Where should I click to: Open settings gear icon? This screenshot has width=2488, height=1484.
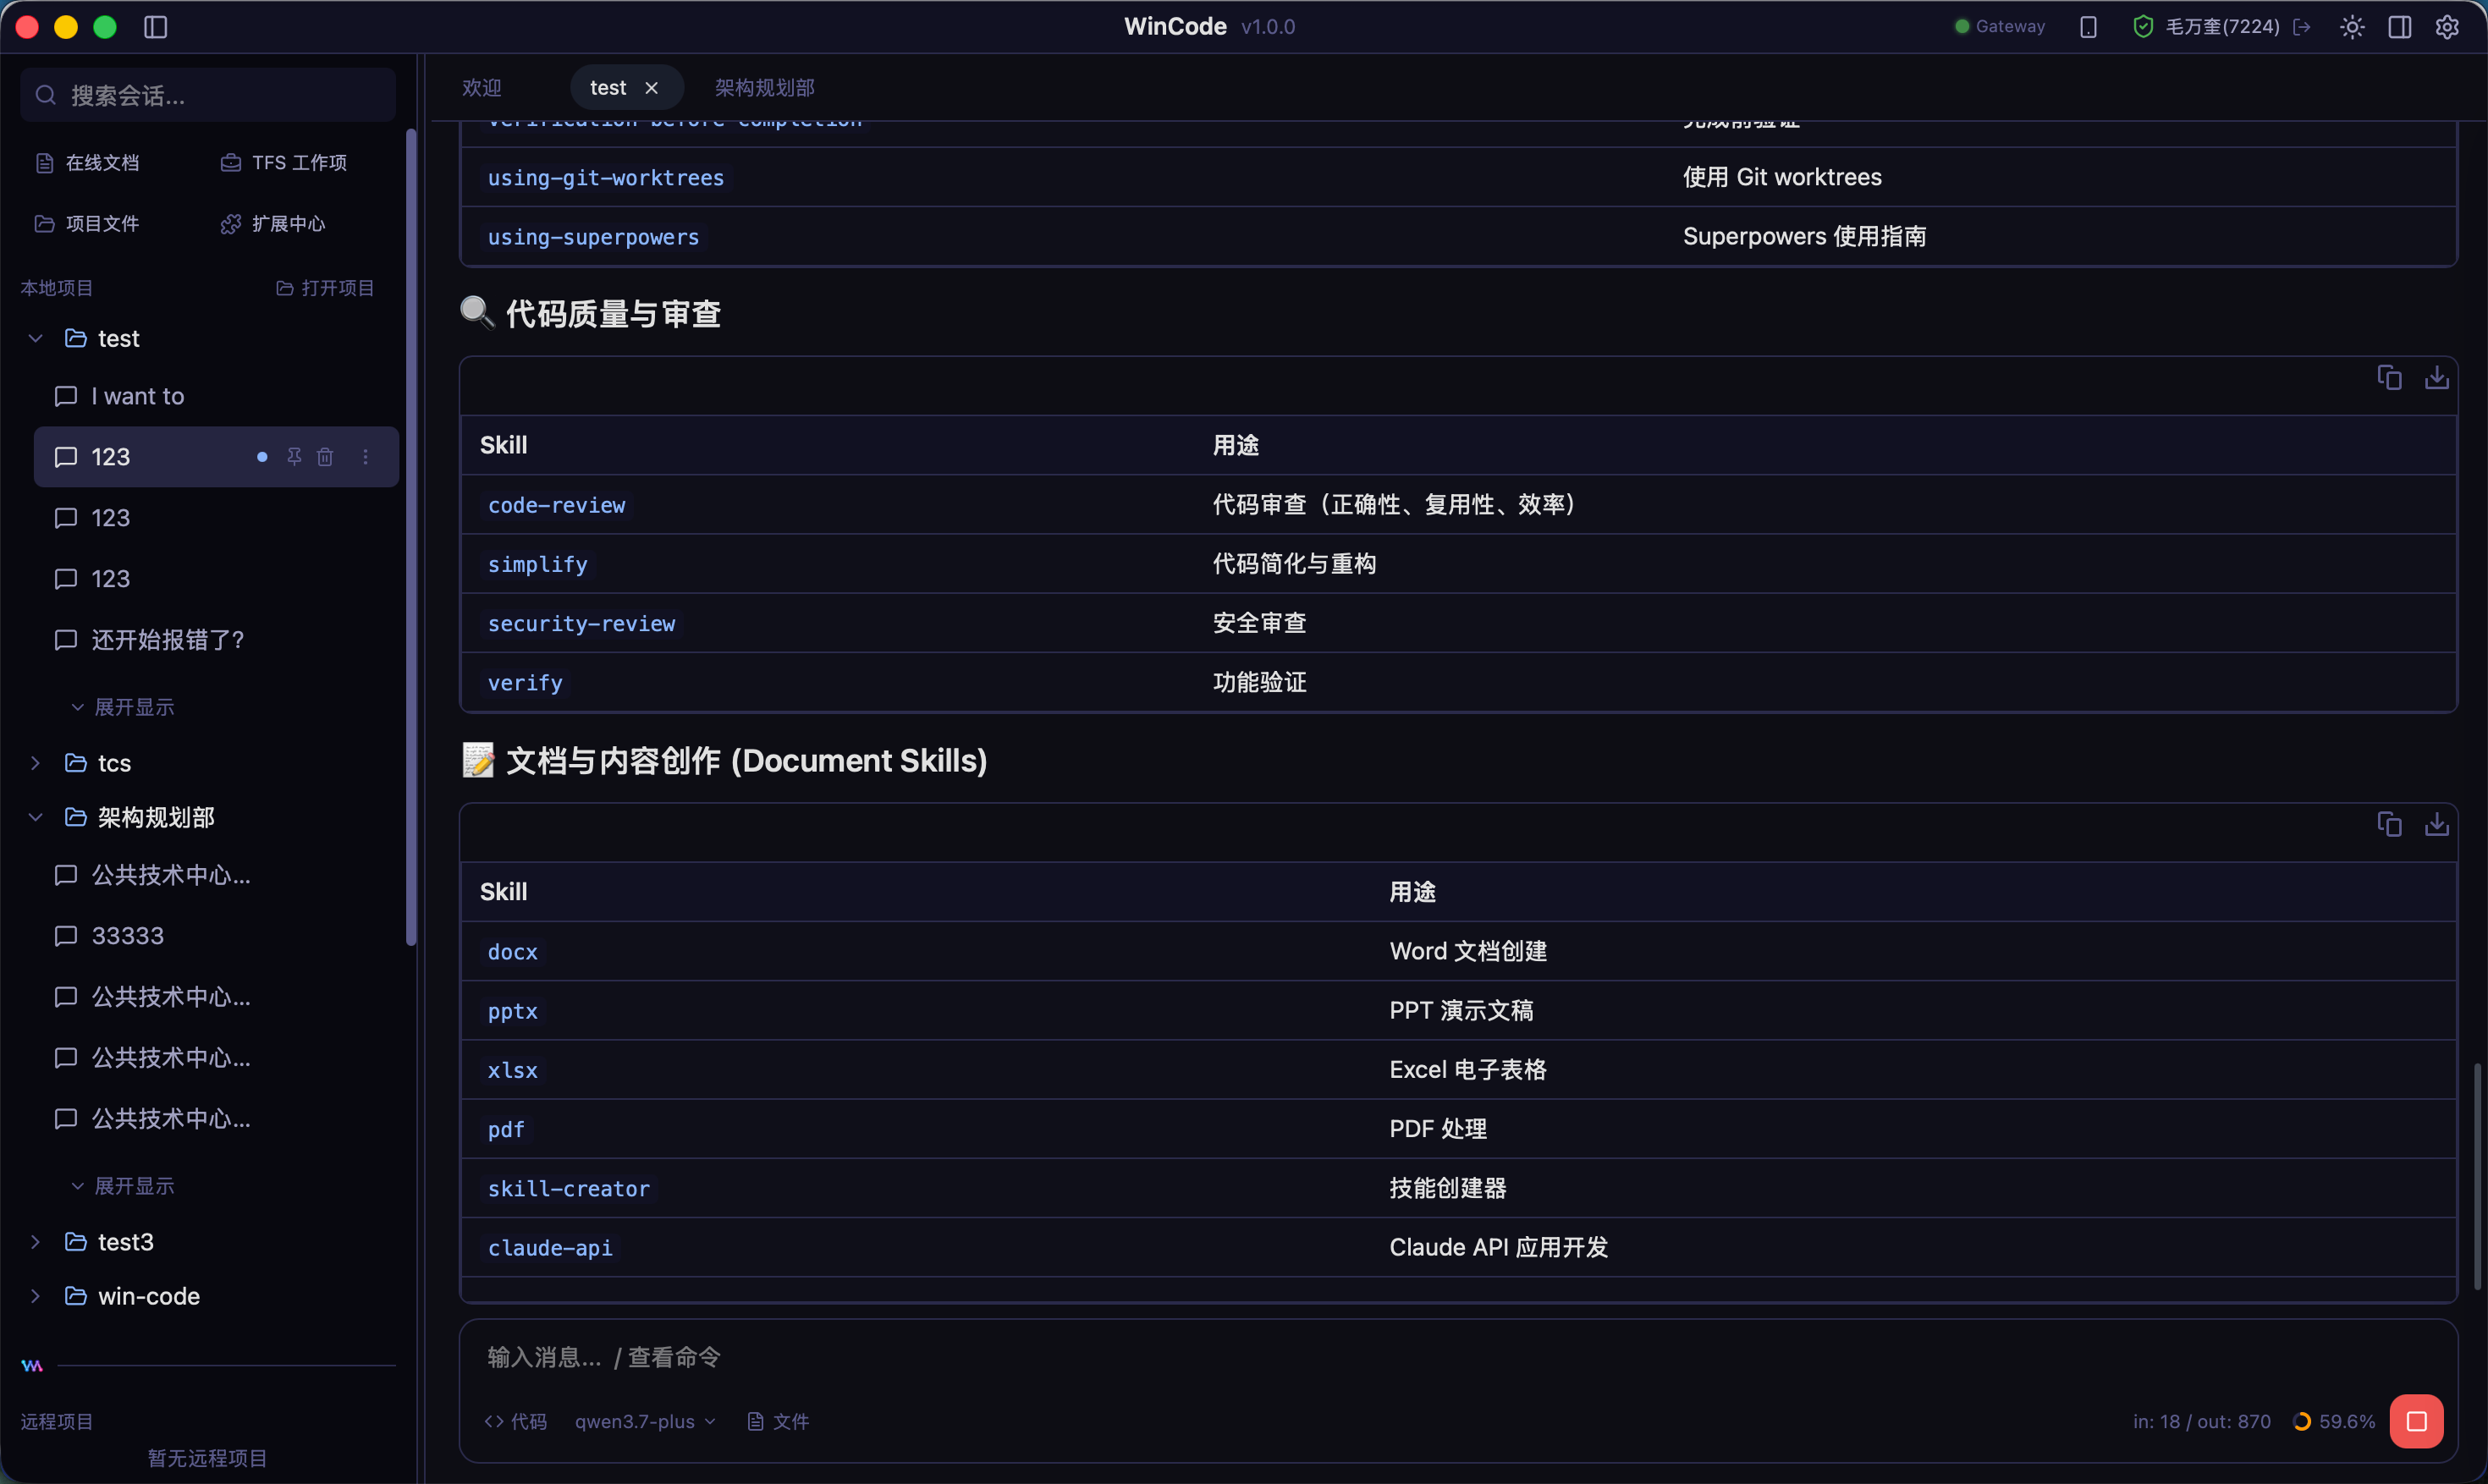coord(2447,27)
